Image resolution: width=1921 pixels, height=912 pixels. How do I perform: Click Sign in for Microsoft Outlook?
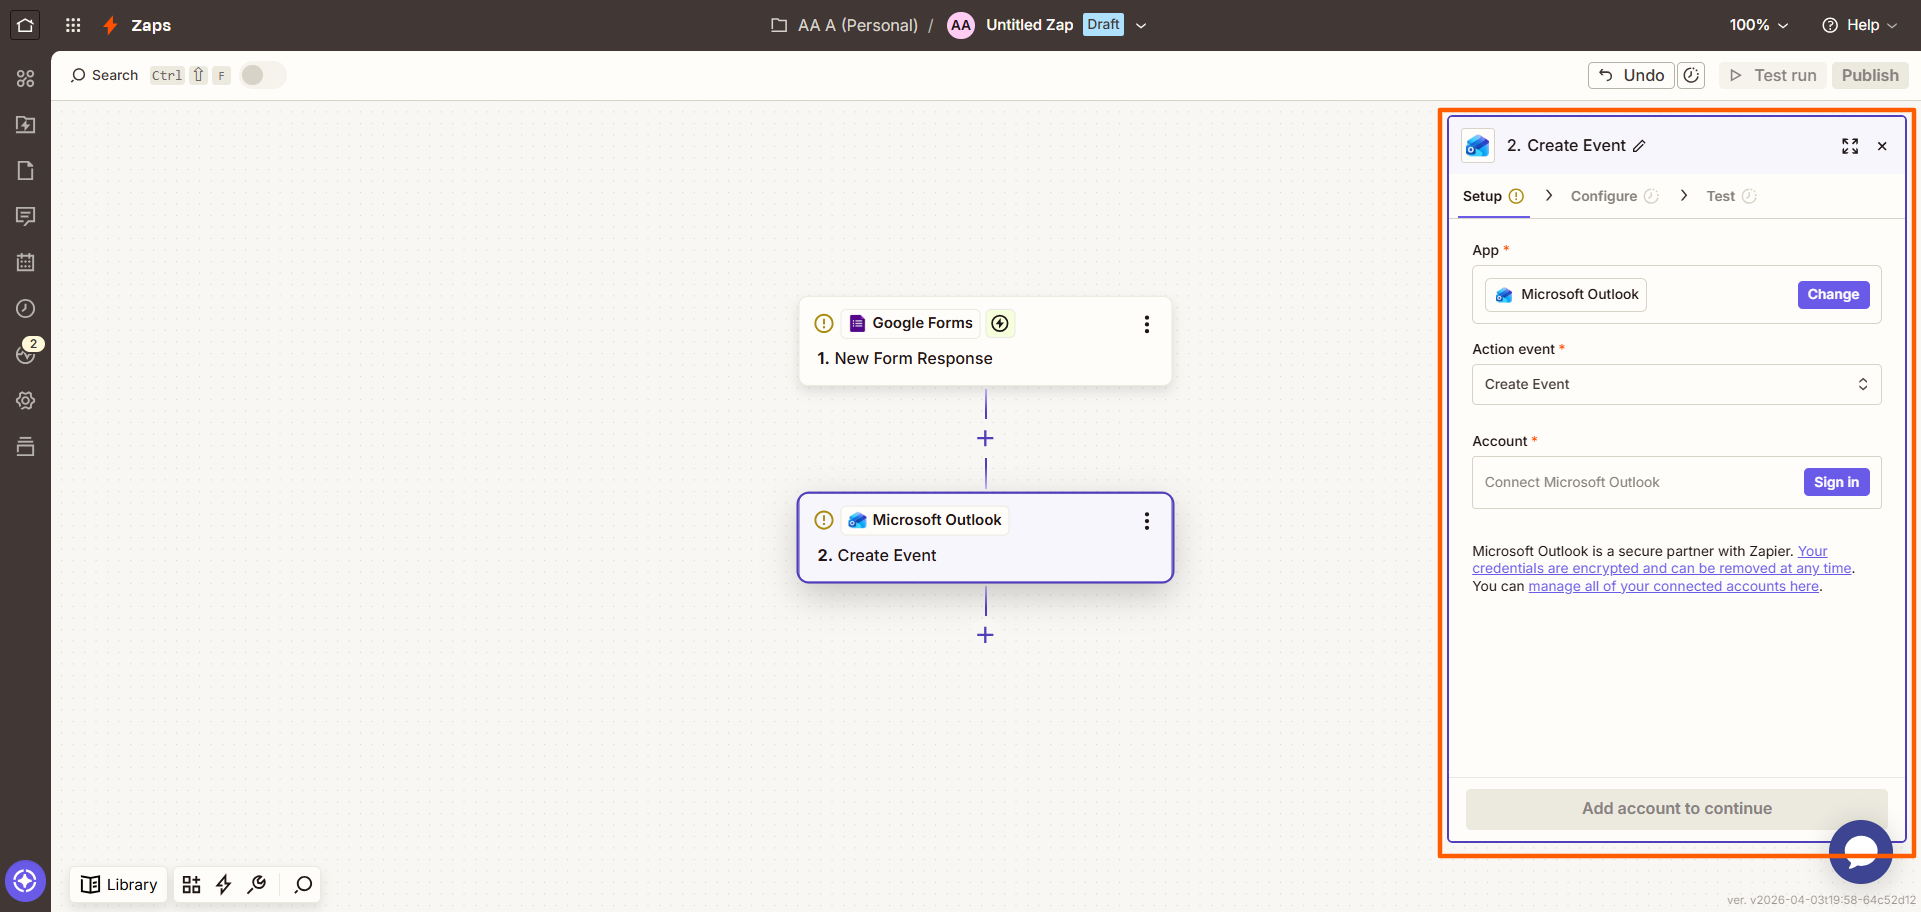click(1836, 482)
